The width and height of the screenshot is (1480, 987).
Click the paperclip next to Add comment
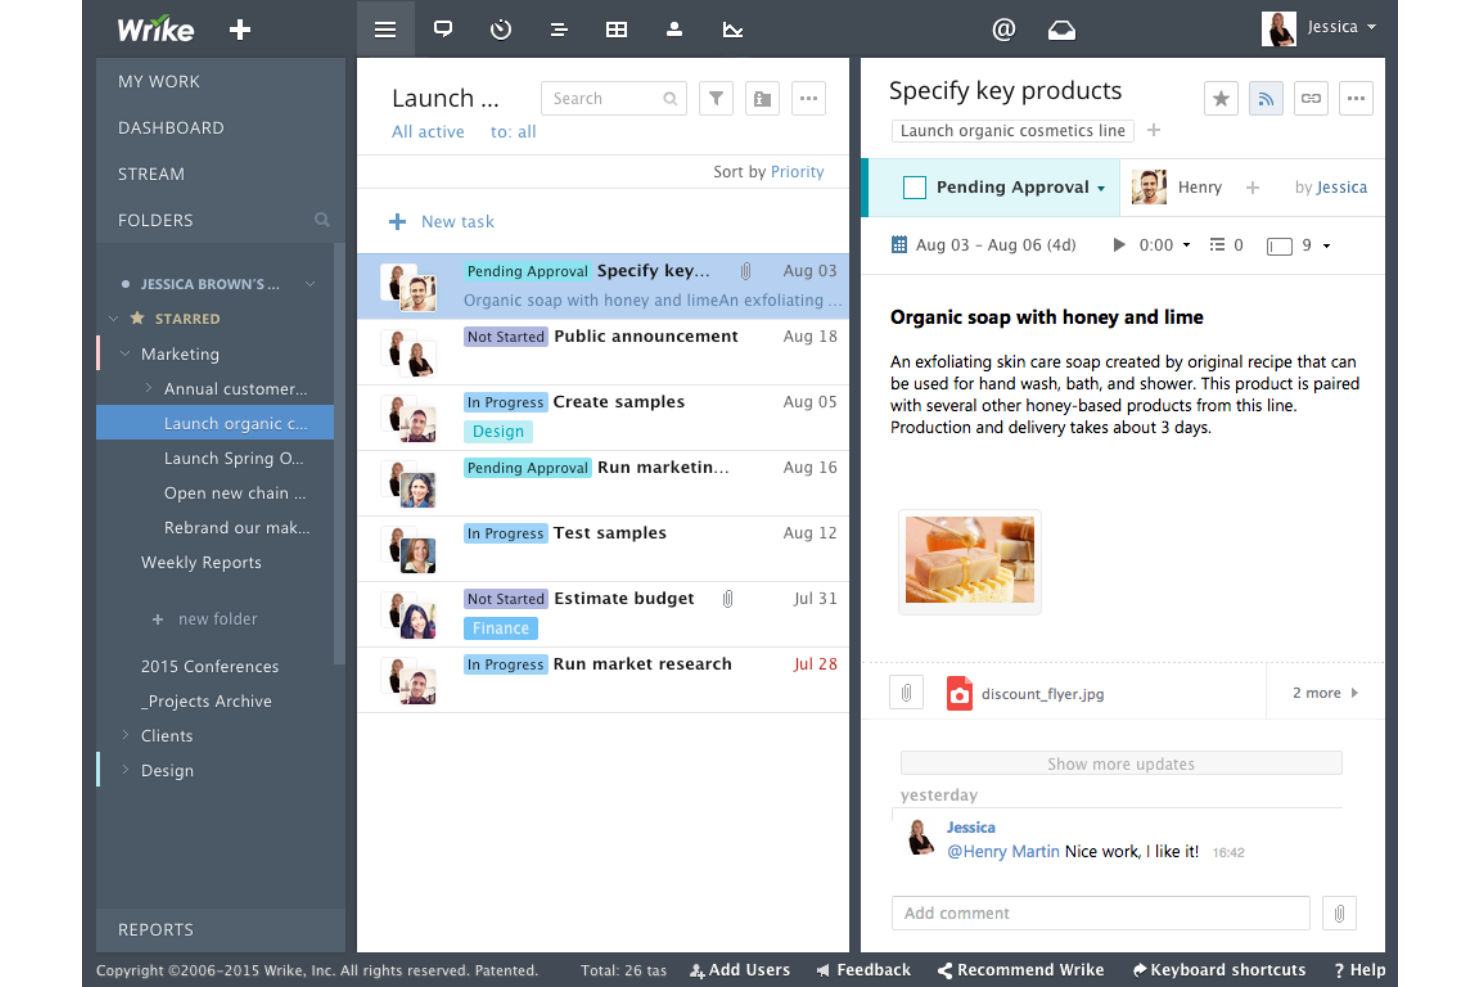(x=1340, y=913)
